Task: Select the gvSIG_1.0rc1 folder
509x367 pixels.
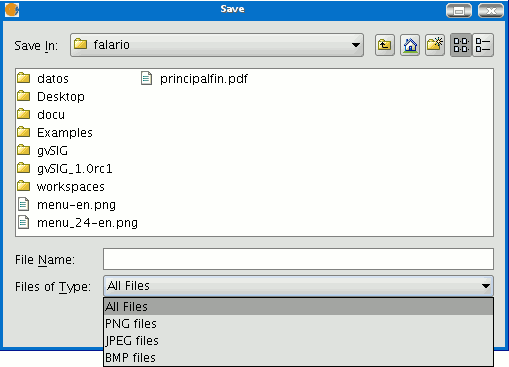Action: tap(65, 169)
